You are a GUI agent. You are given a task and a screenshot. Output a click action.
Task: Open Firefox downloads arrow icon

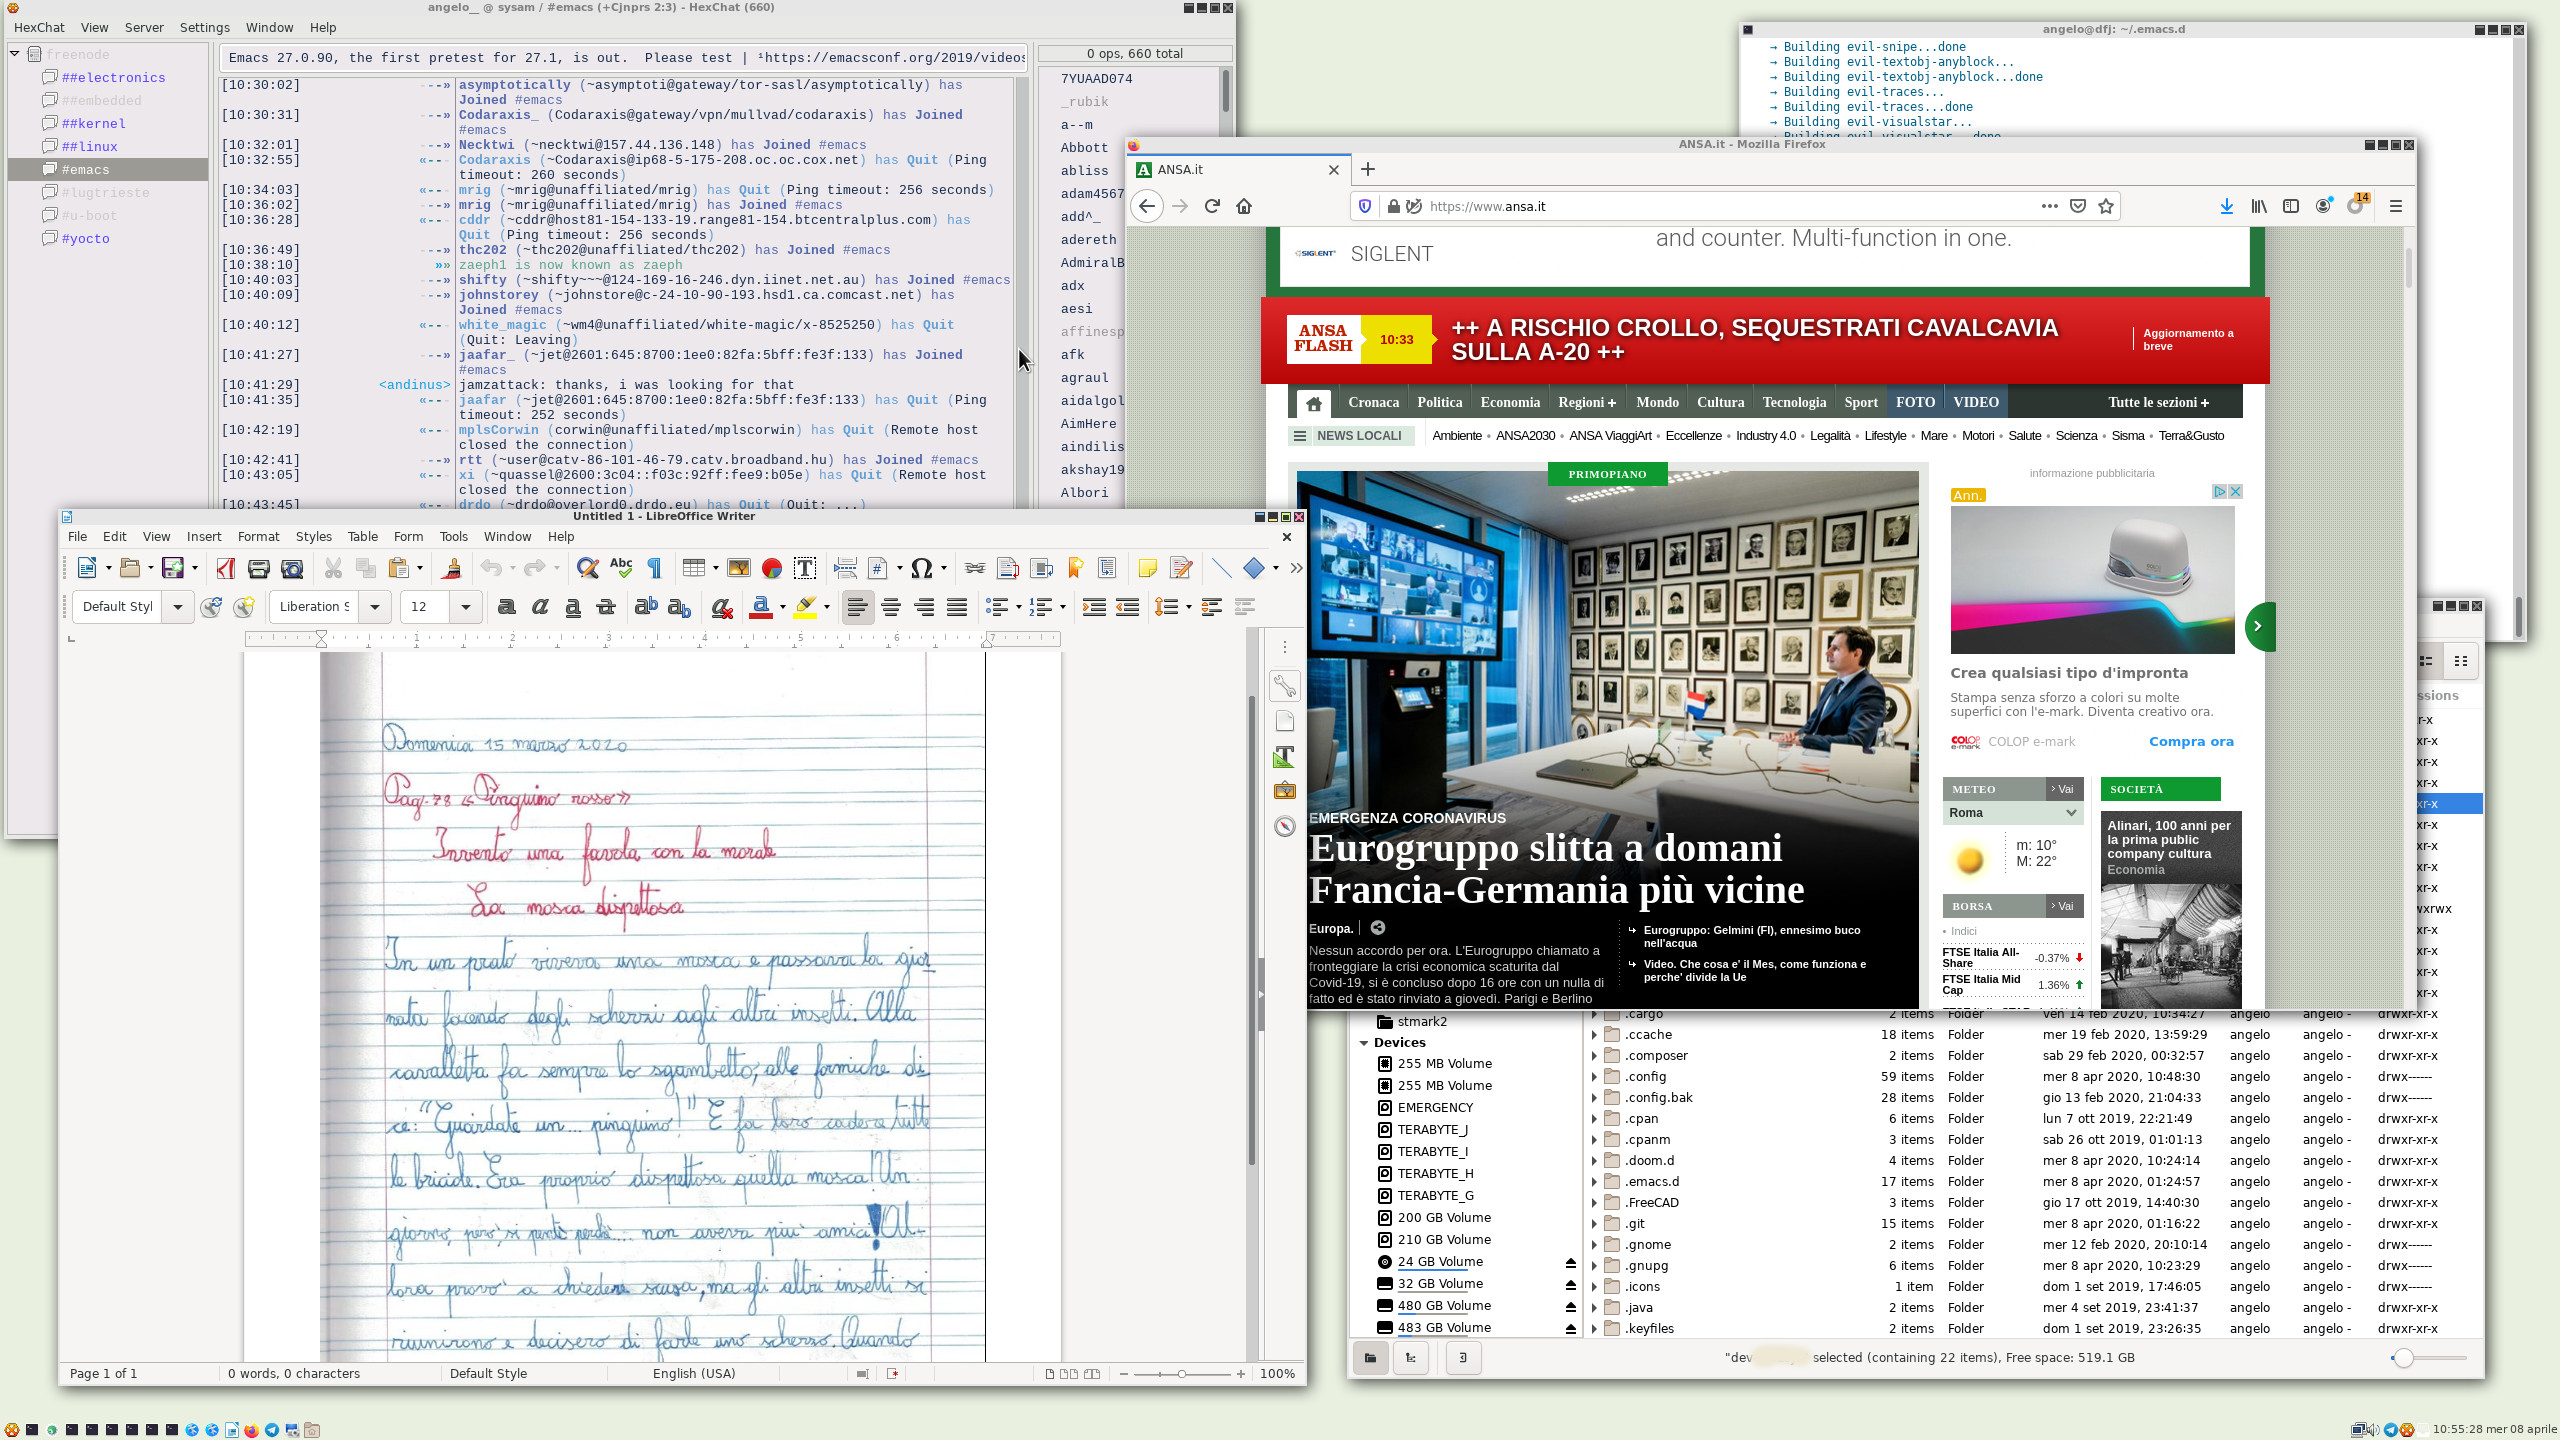click(2226, 206)
